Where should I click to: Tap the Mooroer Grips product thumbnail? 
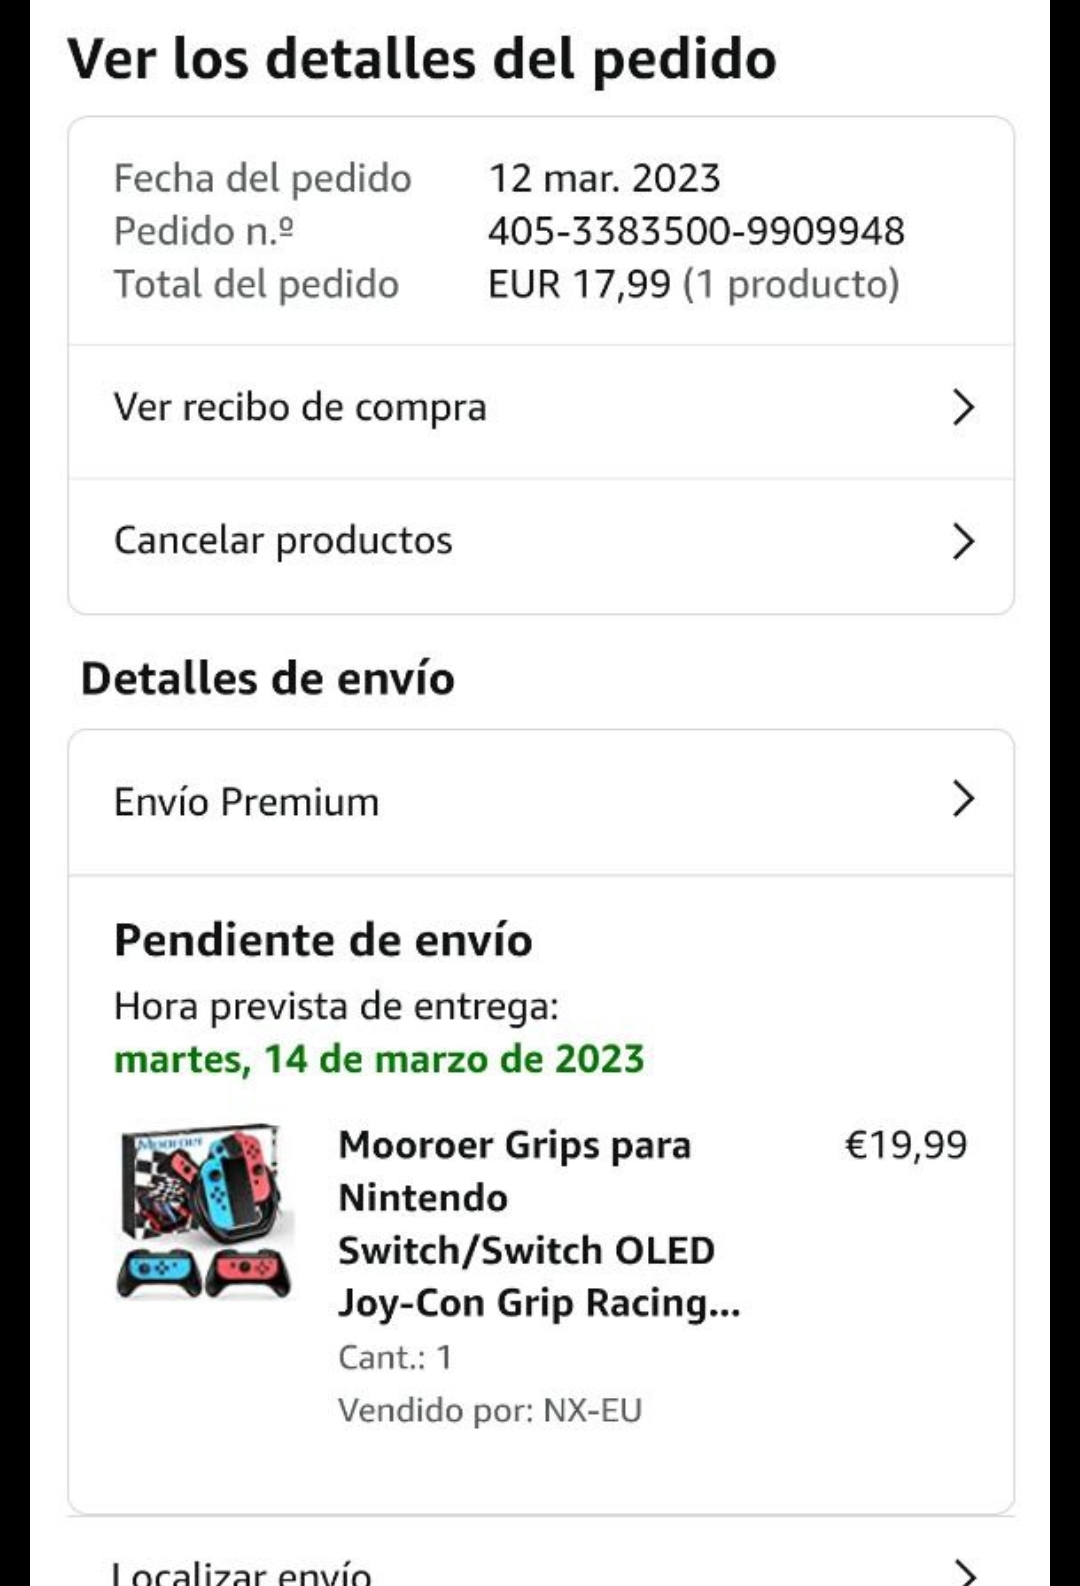(205, 1211)
